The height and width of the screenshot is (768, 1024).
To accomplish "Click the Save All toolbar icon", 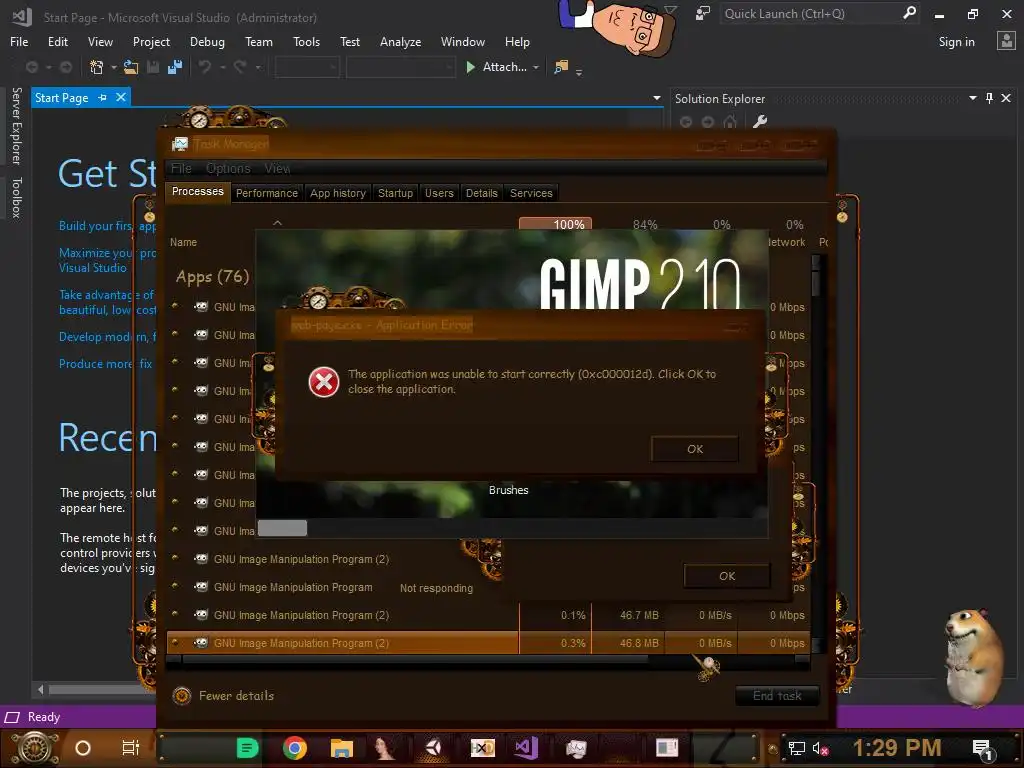I will point(174,67).
